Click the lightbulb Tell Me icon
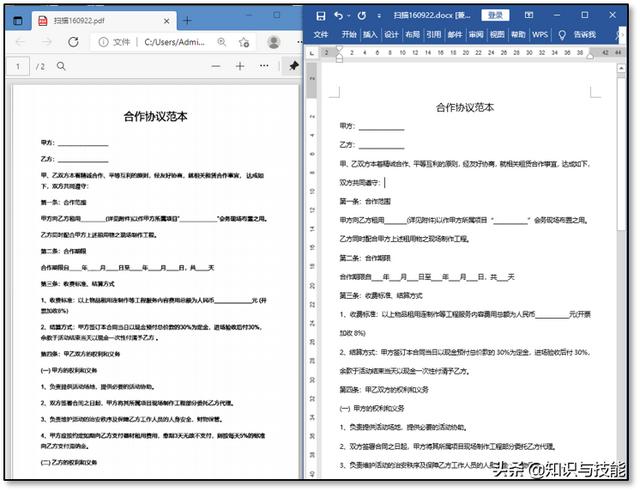Image resolution: width=640 pixels, height=492 pixels. click(562, 35)
